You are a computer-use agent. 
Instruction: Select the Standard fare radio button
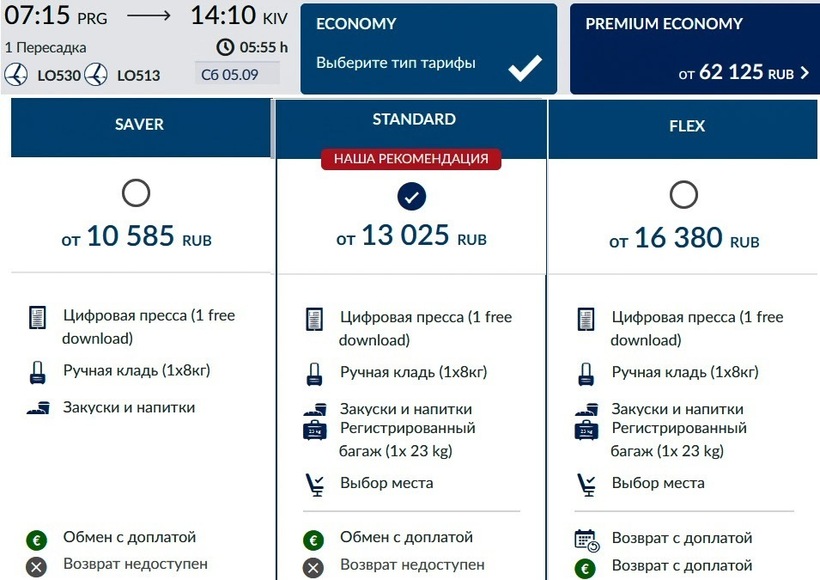[411, 196]
